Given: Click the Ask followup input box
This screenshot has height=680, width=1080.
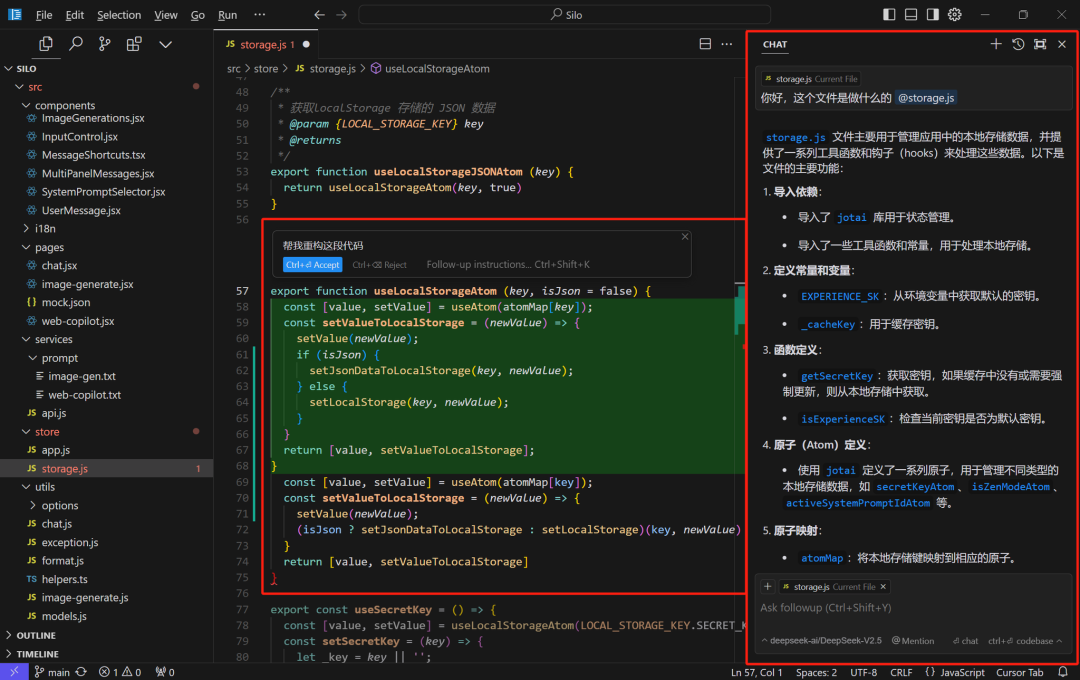Looking at the screenshot, I should (900, 608).
